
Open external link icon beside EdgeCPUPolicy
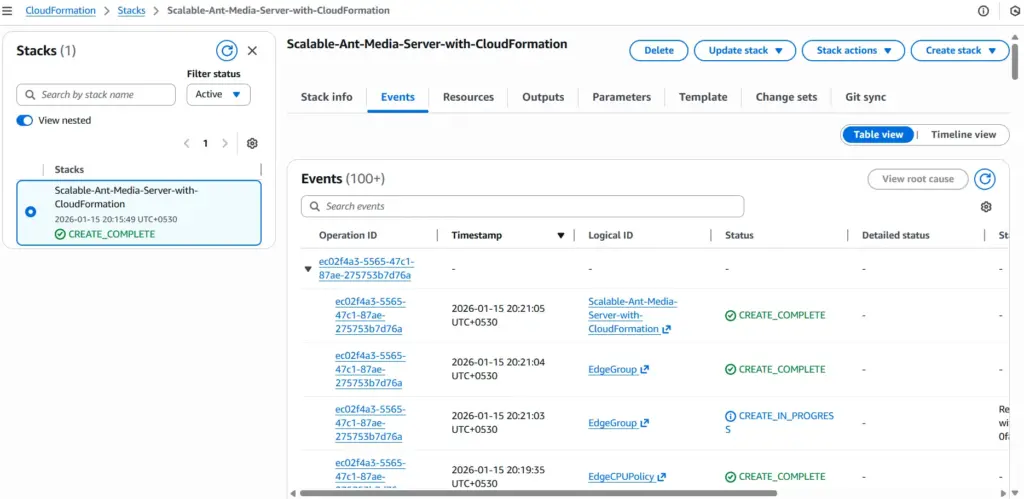click(662, 477)
